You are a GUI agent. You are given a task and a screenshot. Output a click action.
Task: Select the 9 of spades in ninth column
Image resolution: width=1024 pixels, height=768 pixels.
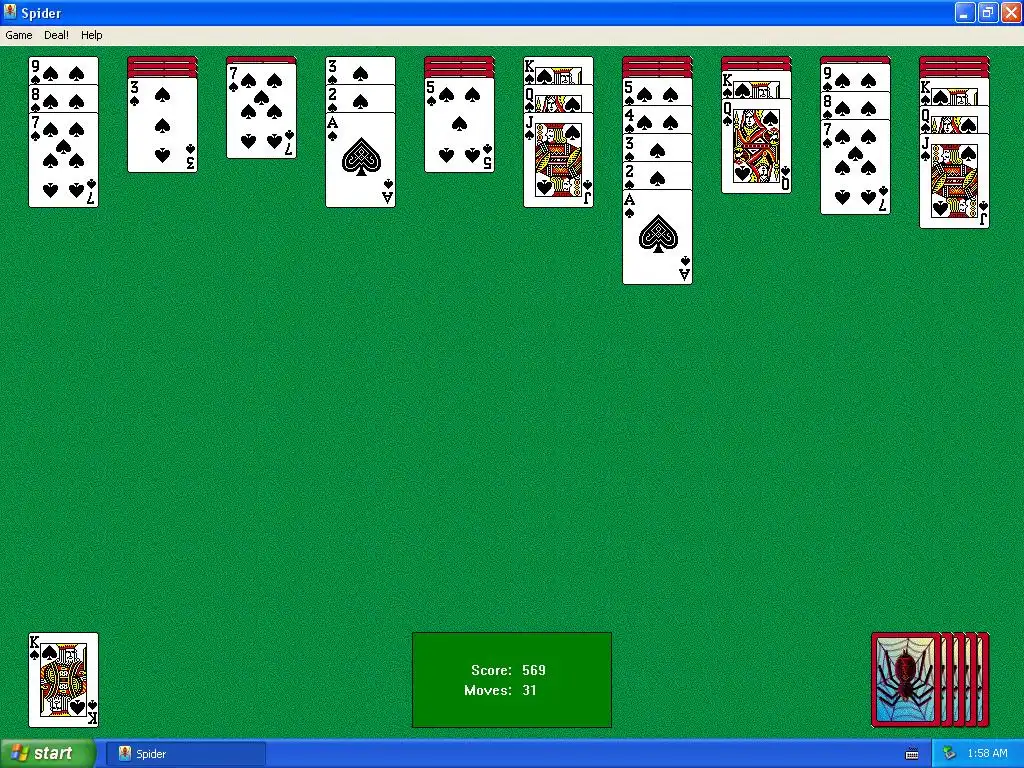(856, 77)
